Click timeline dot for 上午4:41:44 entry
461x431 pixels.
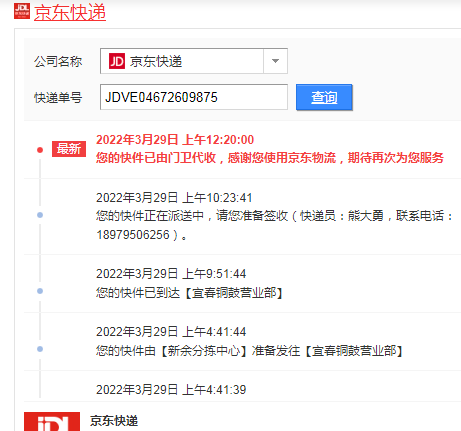coord(40,349)
